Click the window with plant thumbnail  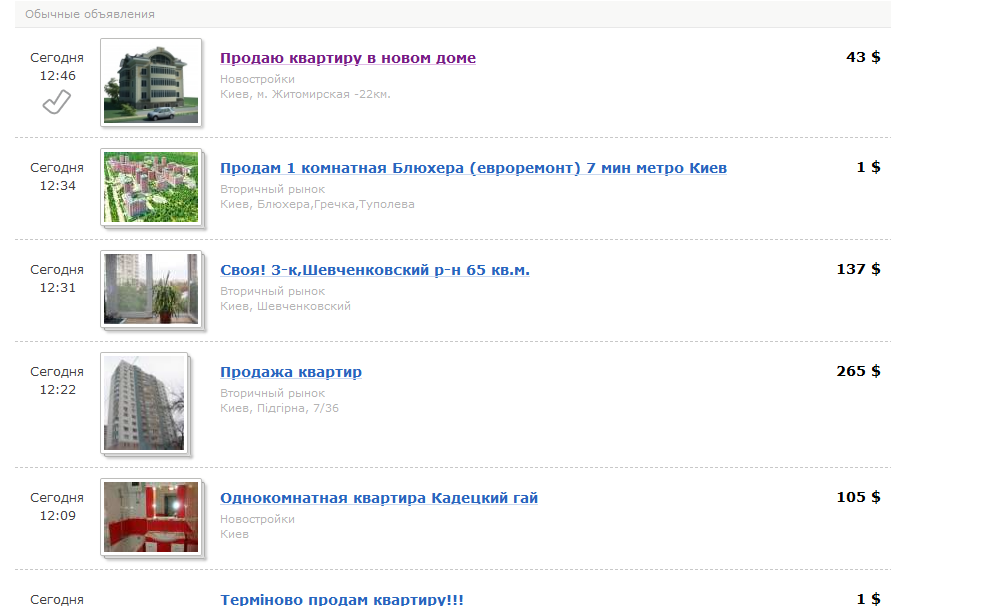coord(151,289)
